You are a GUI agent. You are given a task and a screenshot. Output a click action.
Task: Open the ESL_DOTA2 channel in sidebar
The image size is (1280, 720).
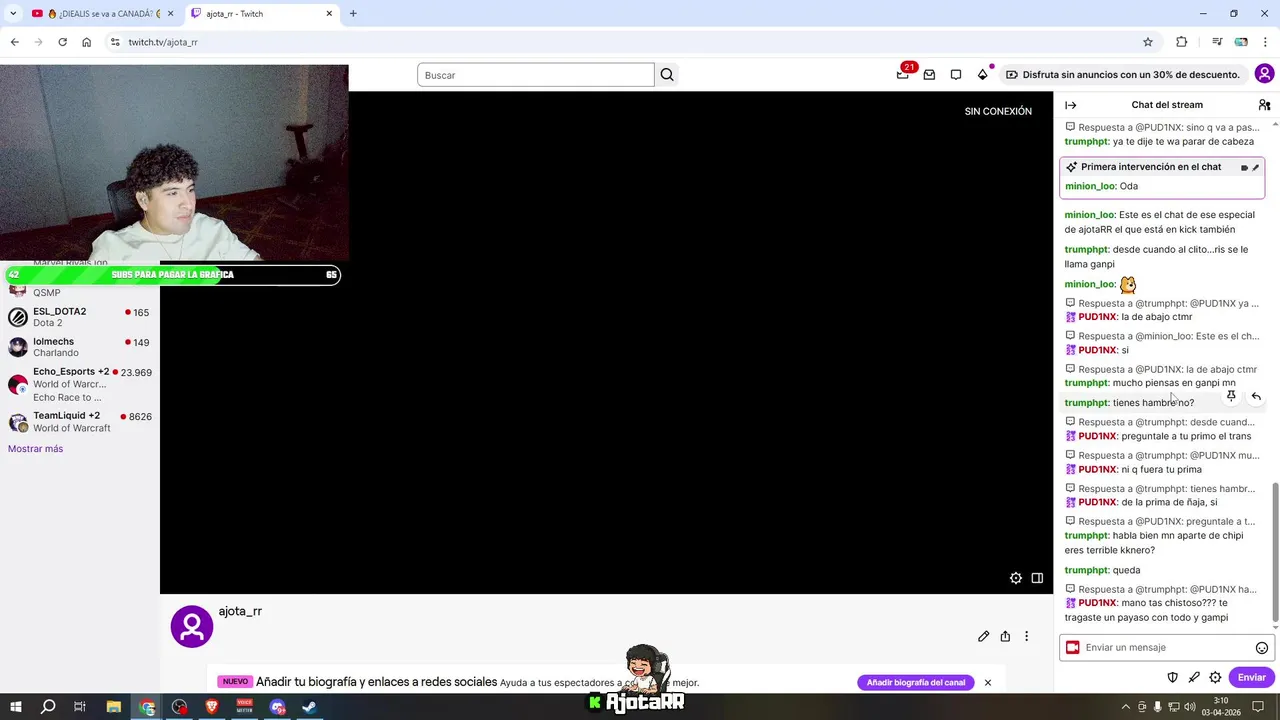pos(78,317)
